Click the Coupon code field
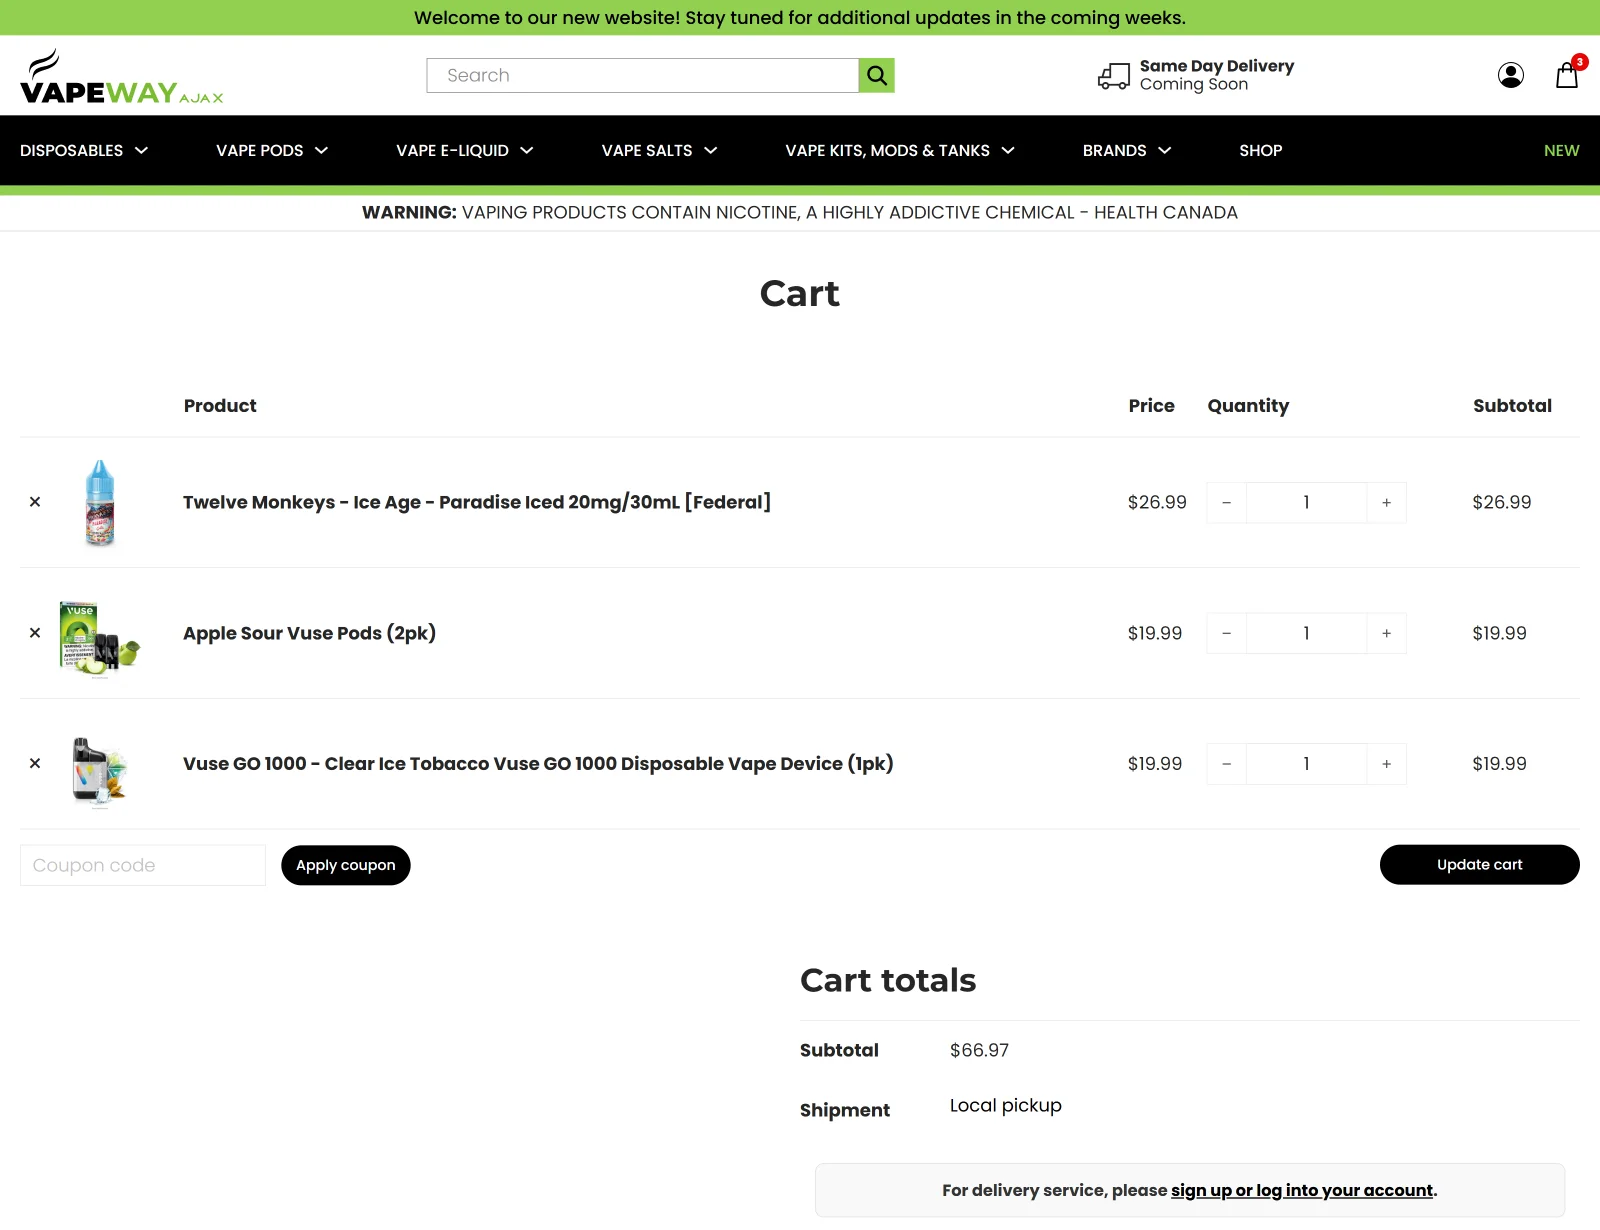This screenshot has width=1600, height=1230. [143, 865]
